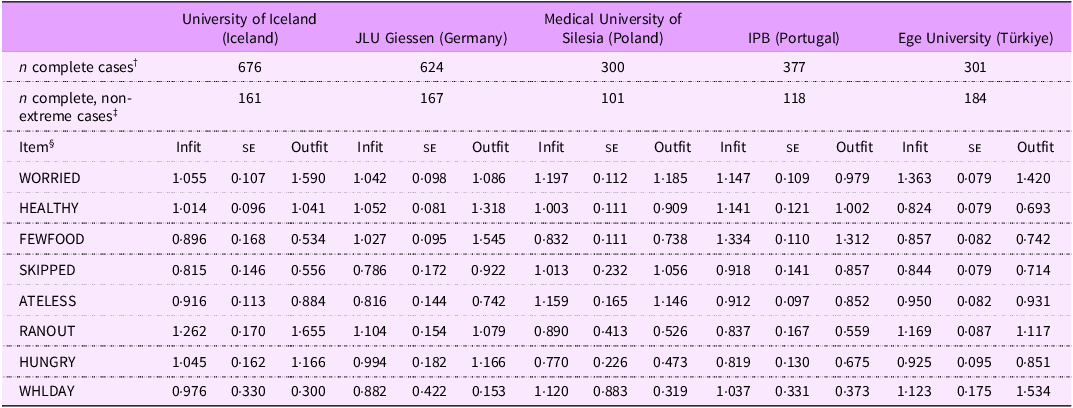
Task: Select the Item§ header cell
Action: click(x=38, y=146)
